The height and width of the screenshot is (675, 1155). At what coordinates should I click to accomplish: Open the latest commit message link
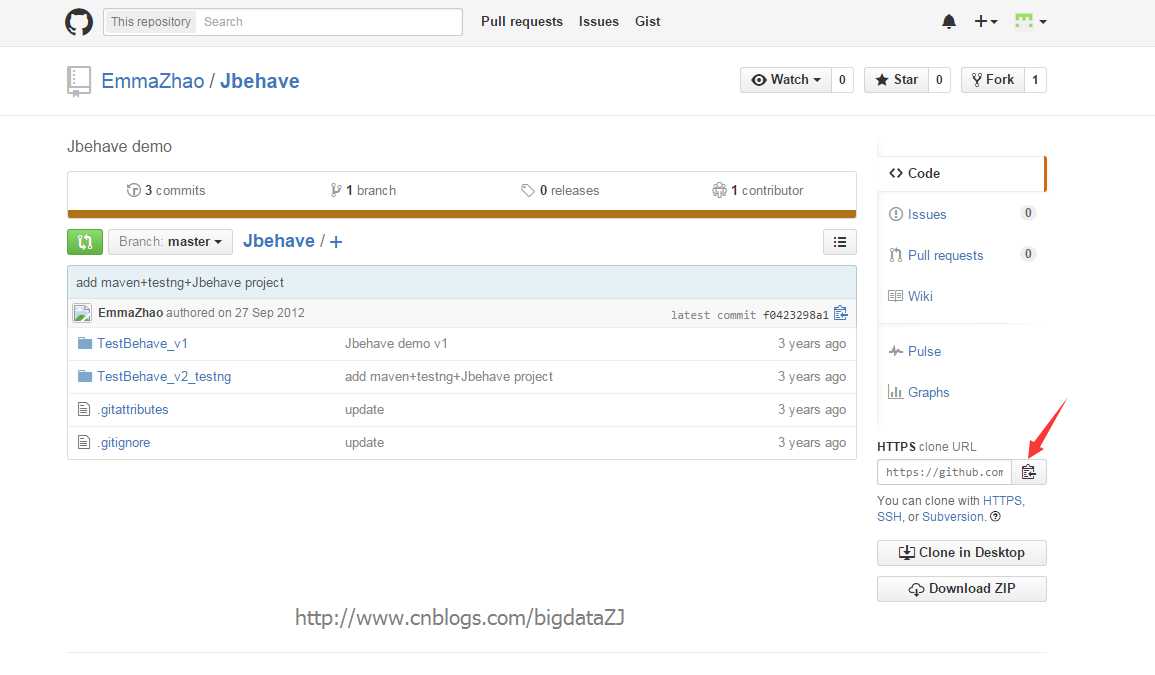click(180, 282)
